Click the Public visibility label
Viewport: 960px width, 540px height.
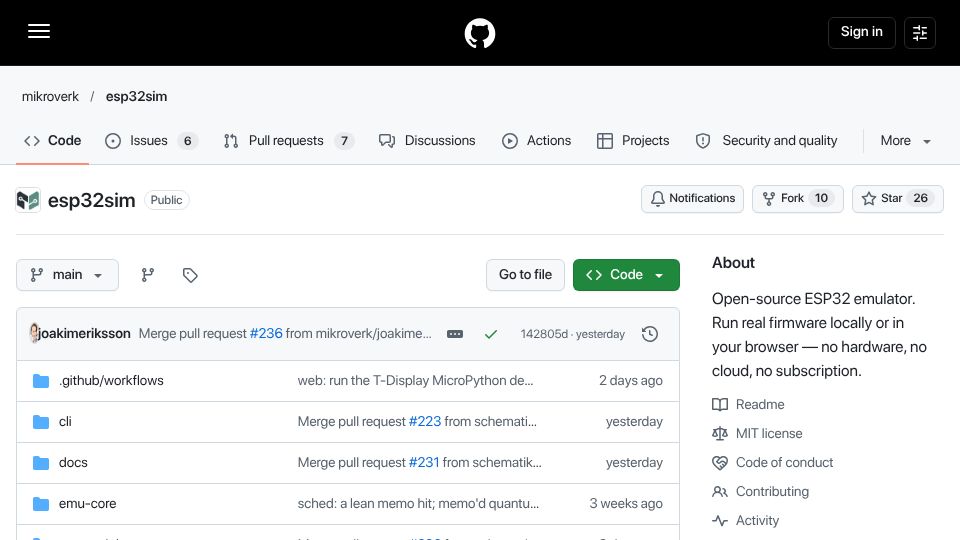167,200
